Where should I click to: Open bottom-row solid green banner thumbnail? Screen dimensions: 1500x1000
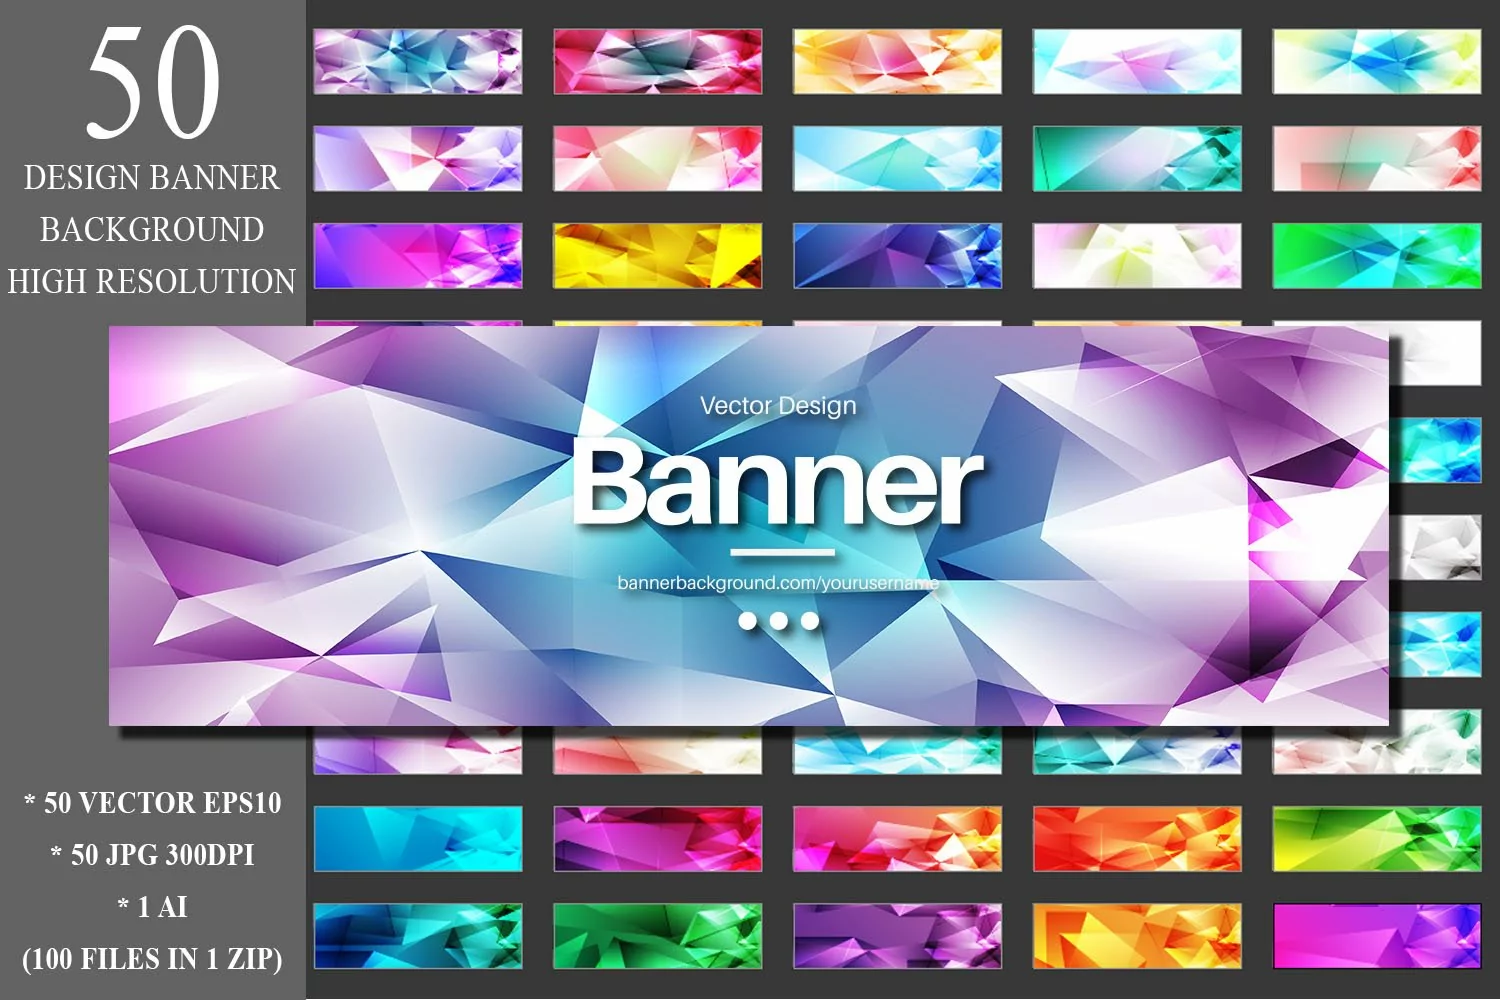[x=658, y=936]
